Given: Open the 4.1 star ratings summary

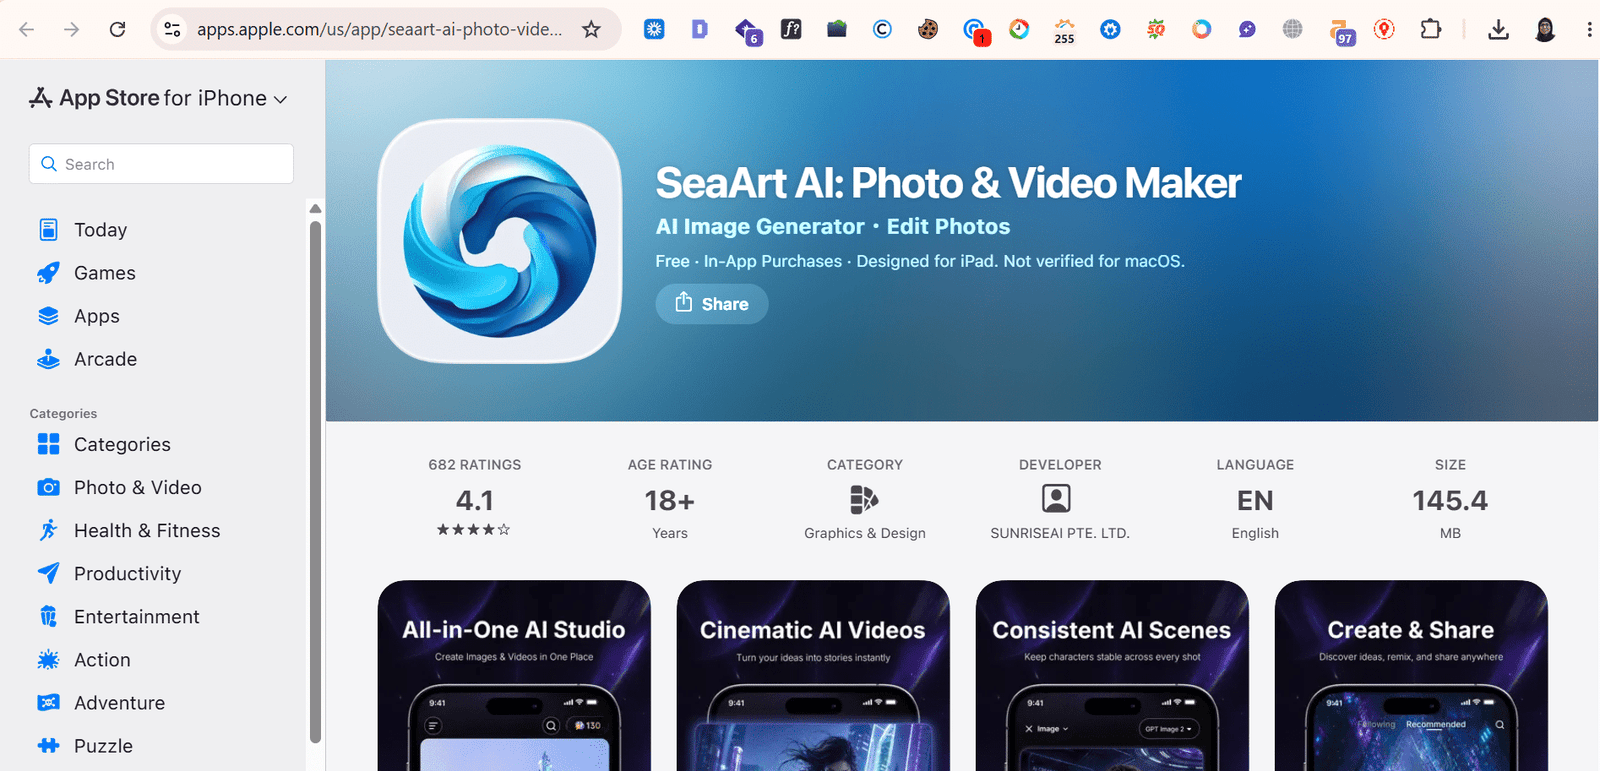Looking at the screenshot, I should pyautogui.click(x=474, y=499).
